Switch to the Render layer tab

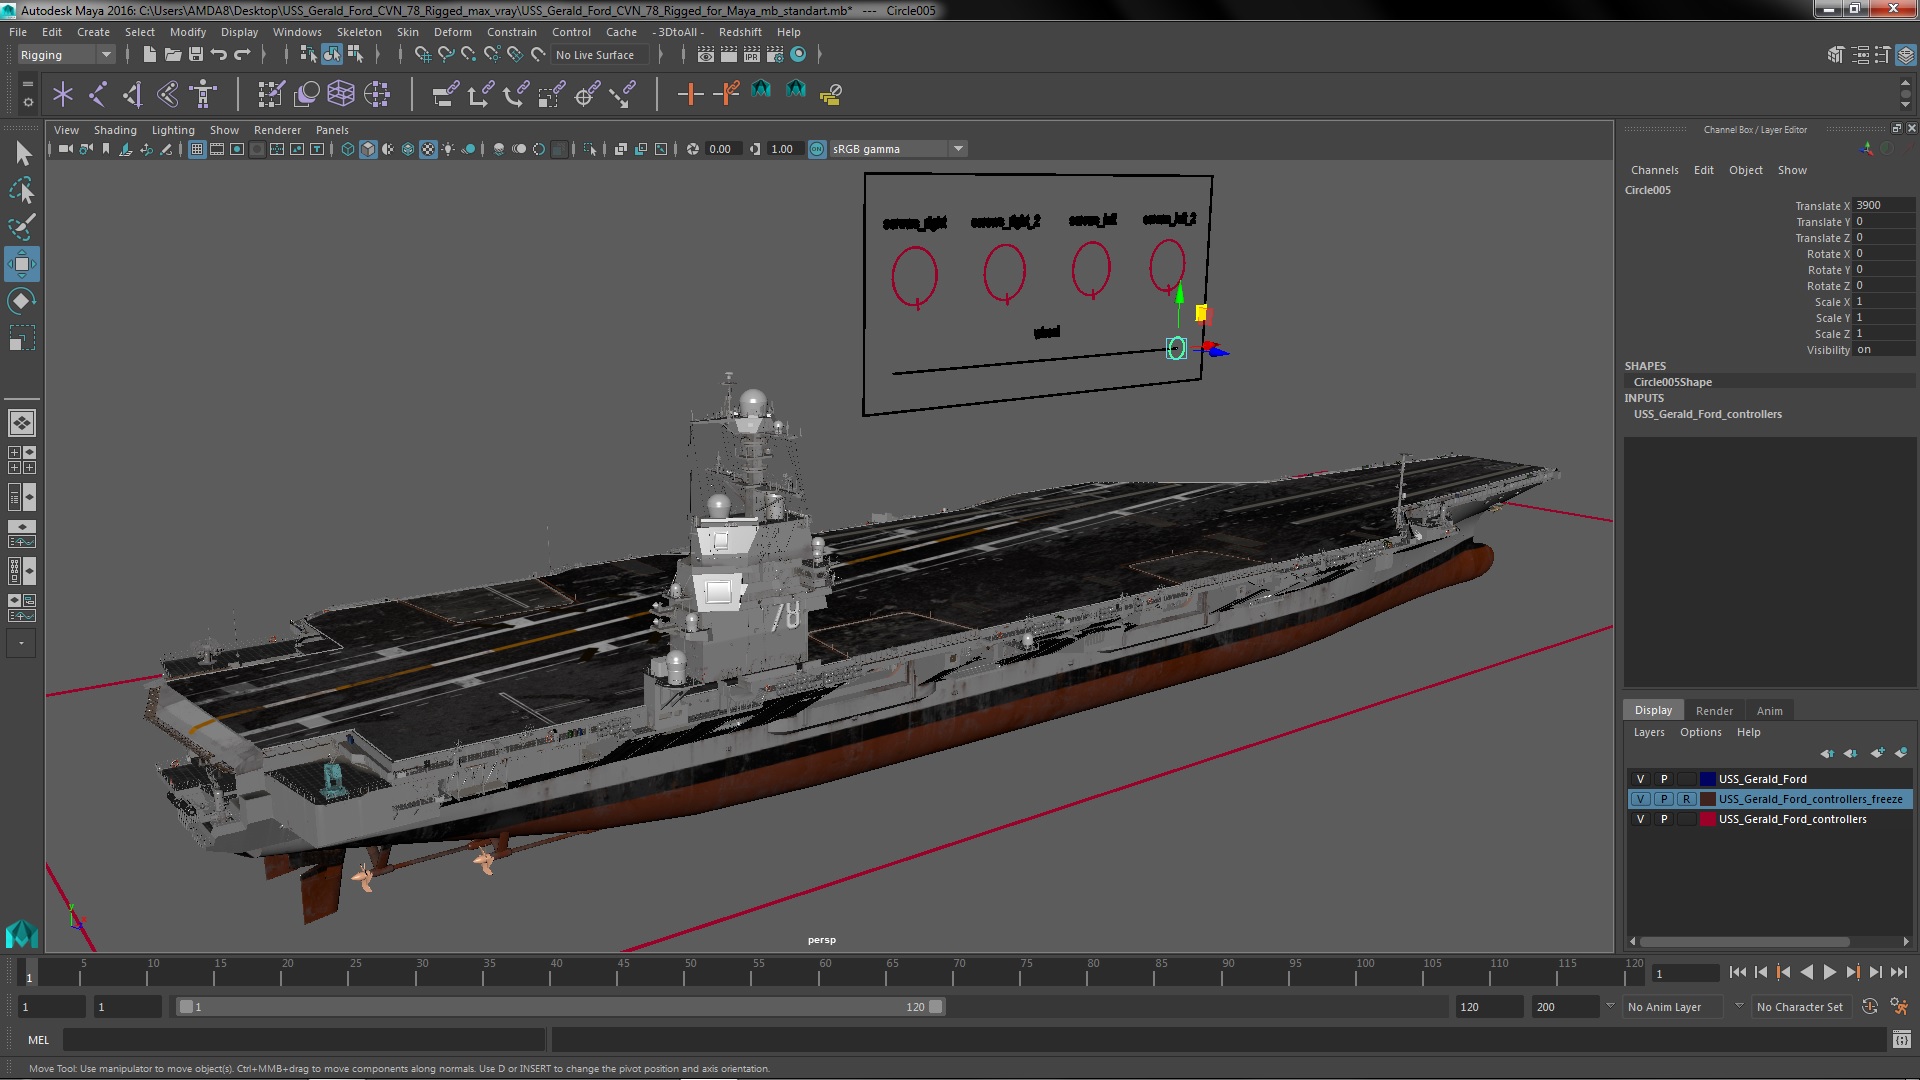1714,711
